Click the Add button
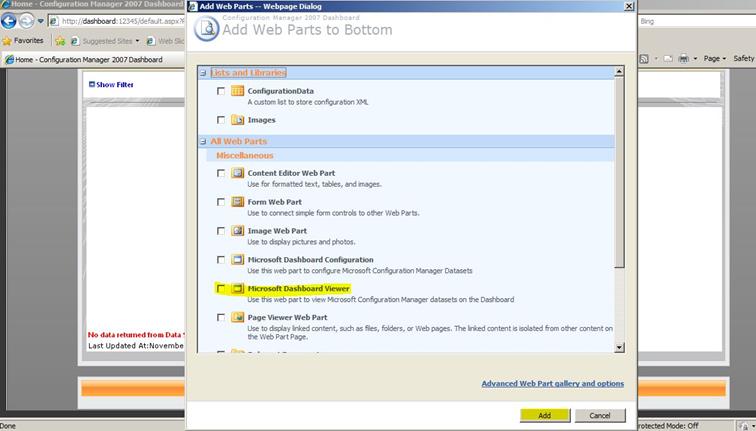Viewport: 756px width, 431px height. tap(545, 415)
